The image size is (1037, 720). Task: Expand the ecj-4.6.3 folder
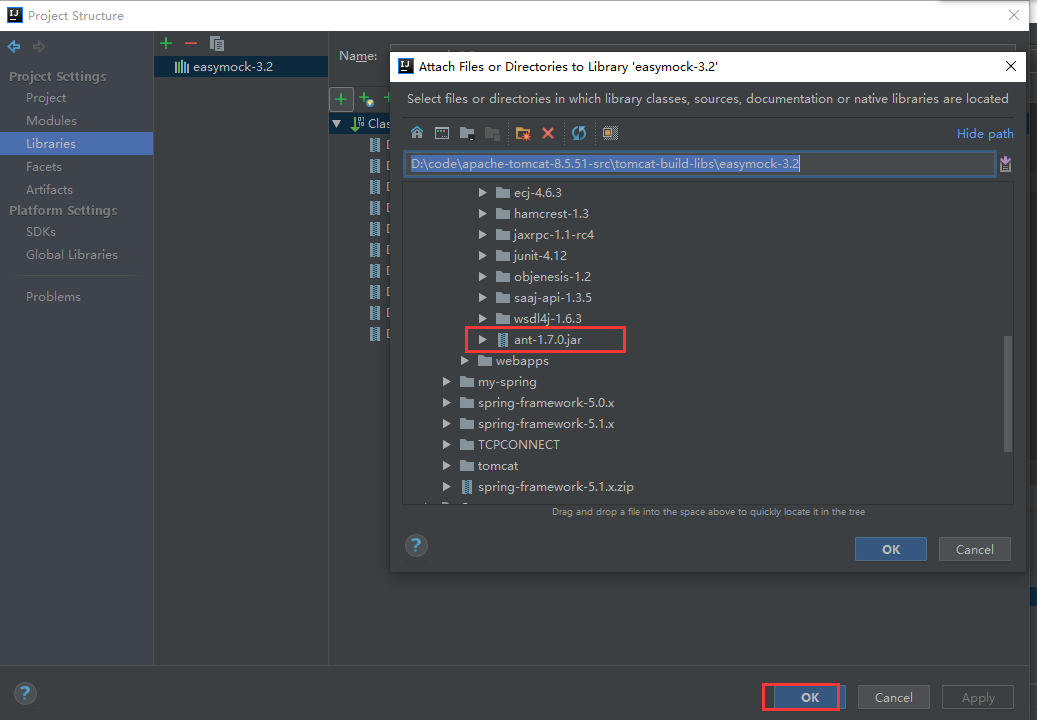[483, 192]
